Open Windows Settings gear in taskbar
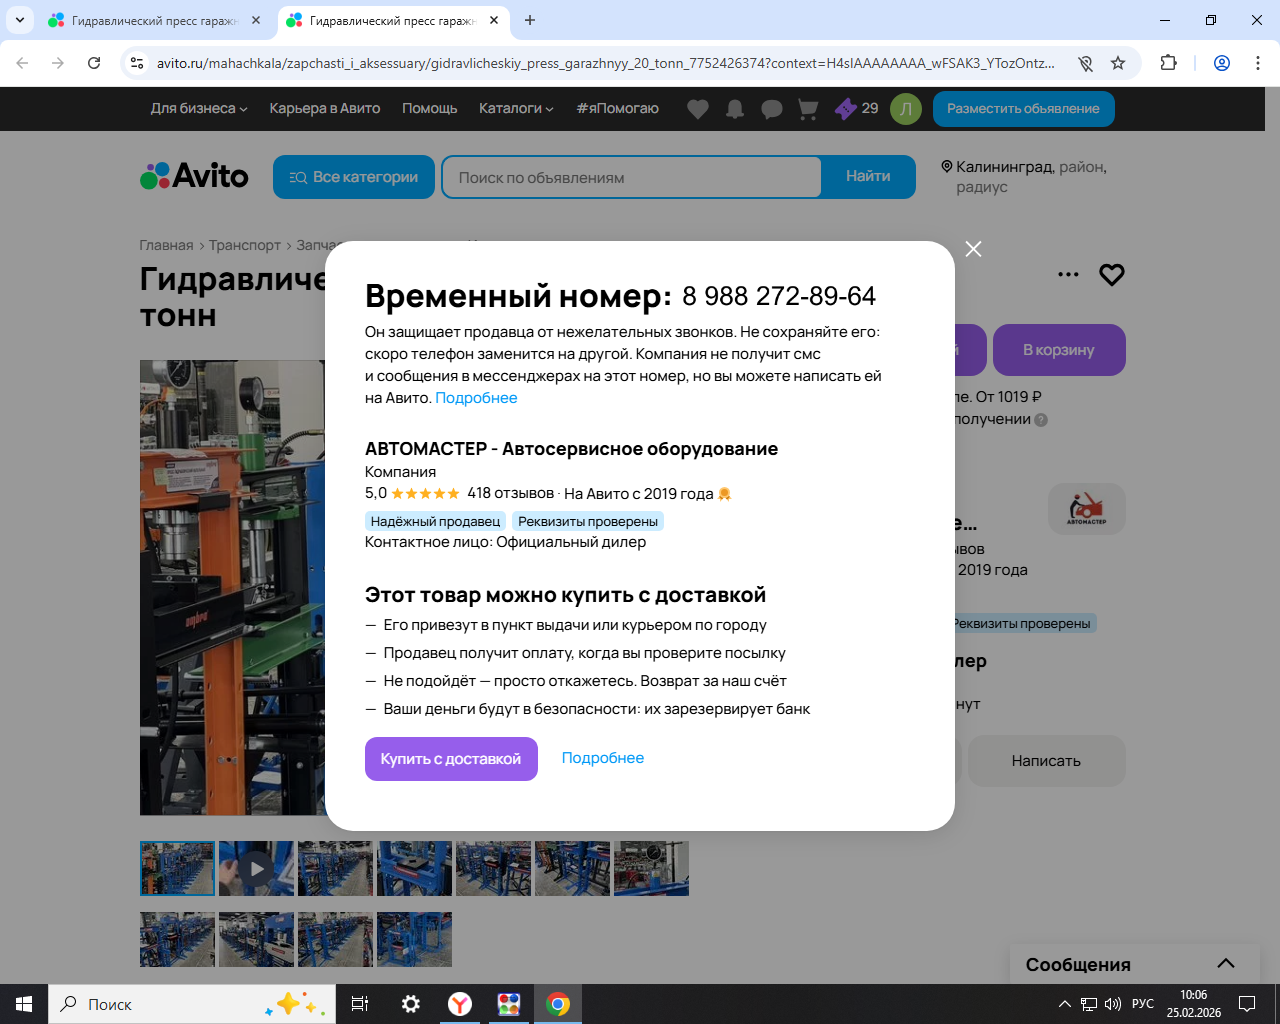Screen dimensions: 1280x1024 coord(411,1004)
